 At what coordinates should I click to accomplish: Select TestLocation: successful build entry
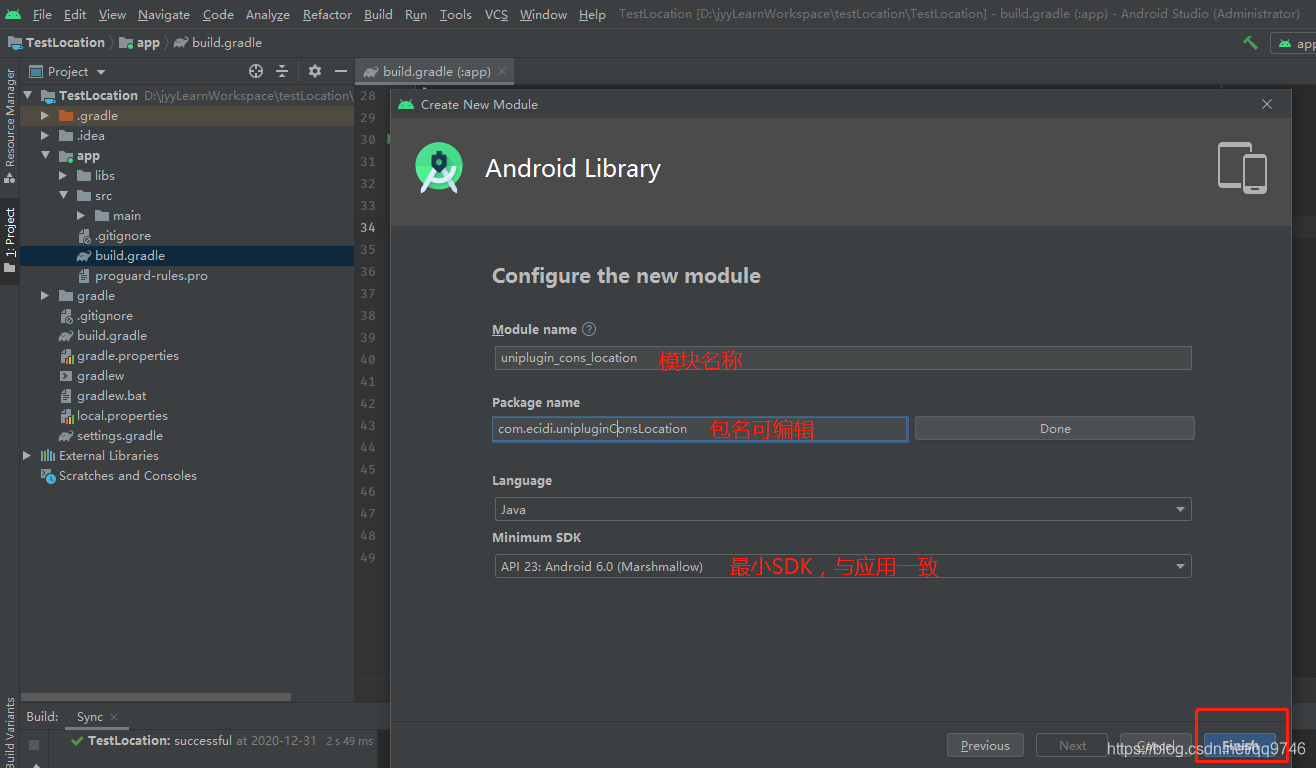(x=220, y=741)
